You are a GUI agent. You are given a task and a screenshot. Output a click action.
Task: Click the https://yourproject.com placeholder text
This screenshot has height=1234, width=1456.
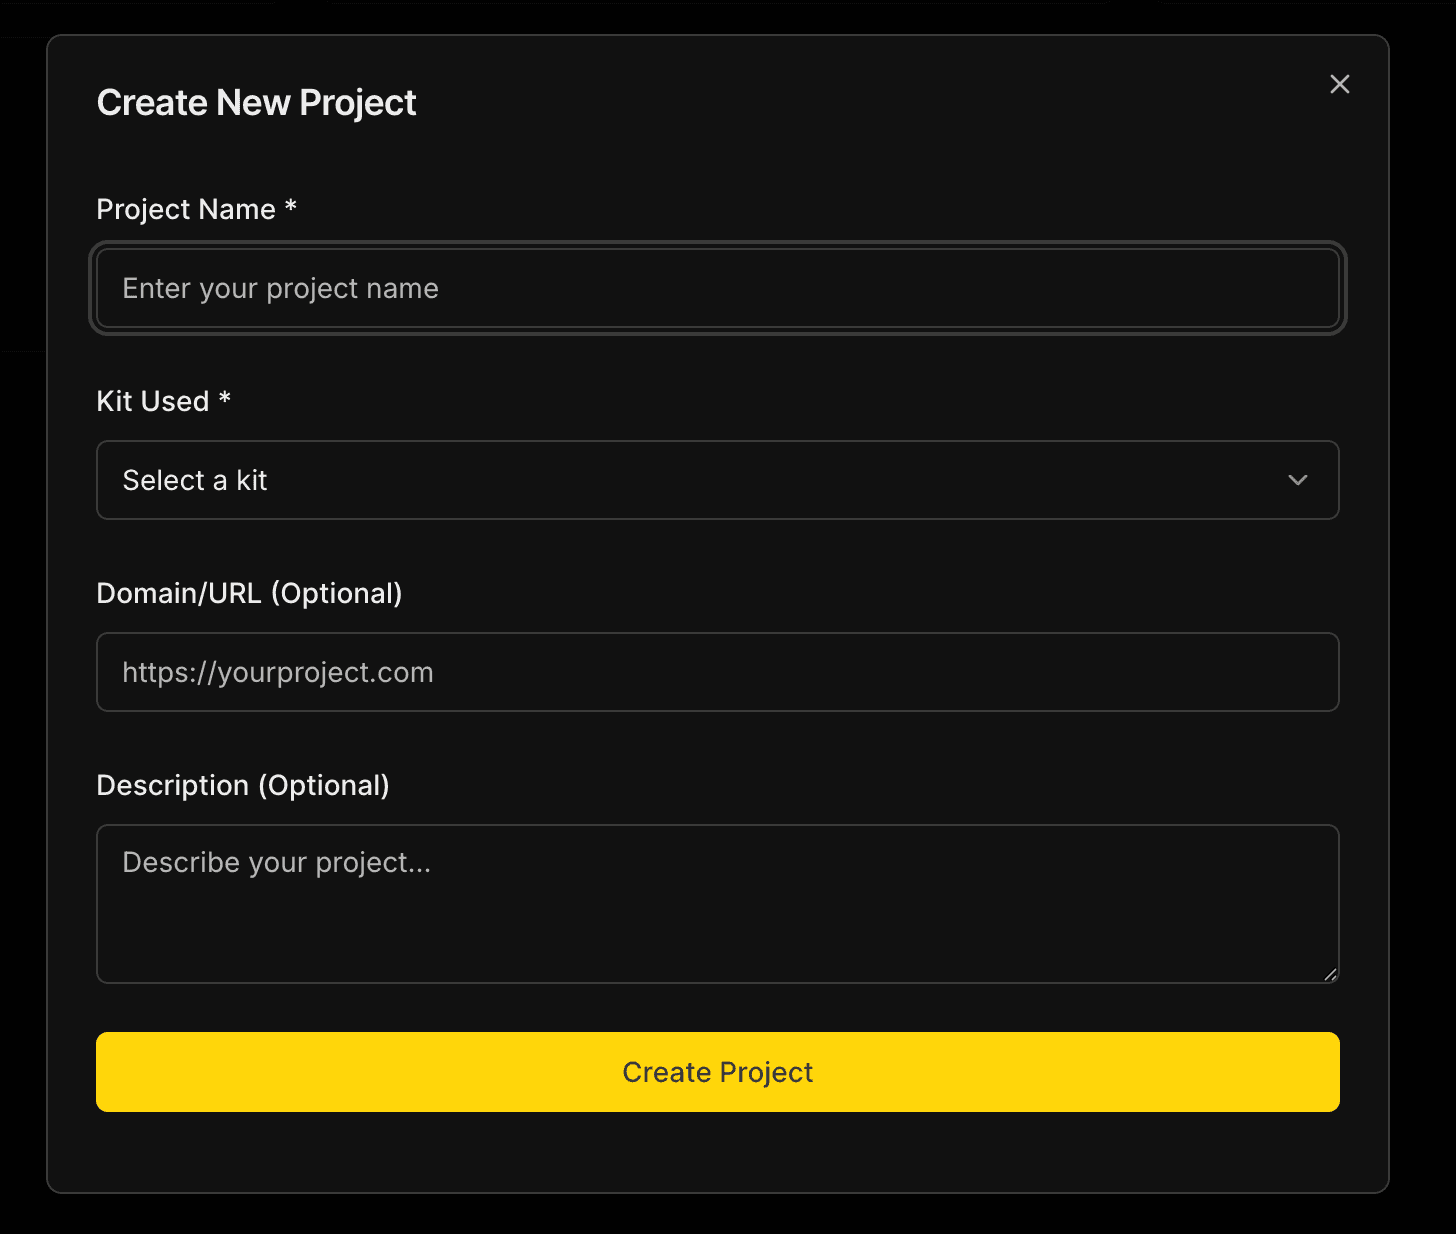[x=278, y=672]
